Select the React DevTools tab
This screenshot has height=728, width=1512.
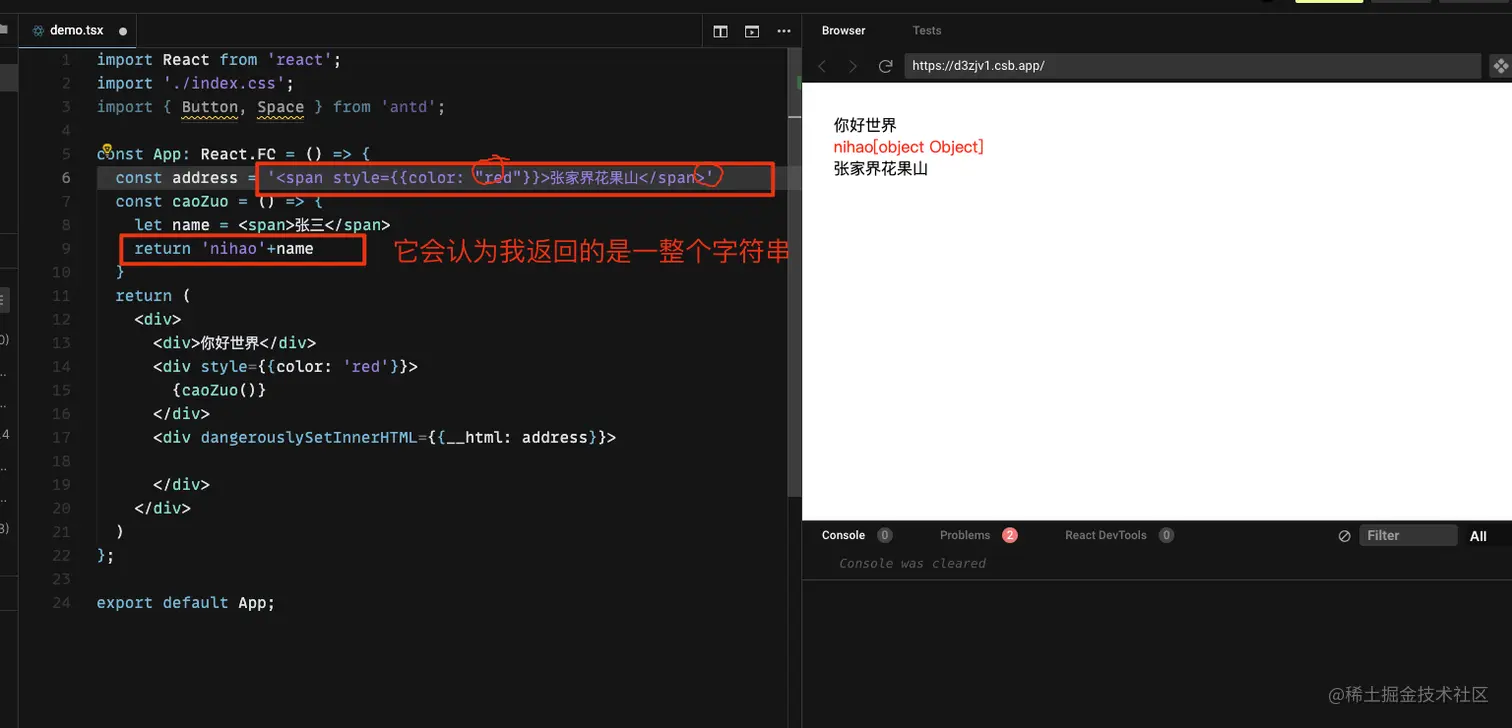click(1106, 535)
